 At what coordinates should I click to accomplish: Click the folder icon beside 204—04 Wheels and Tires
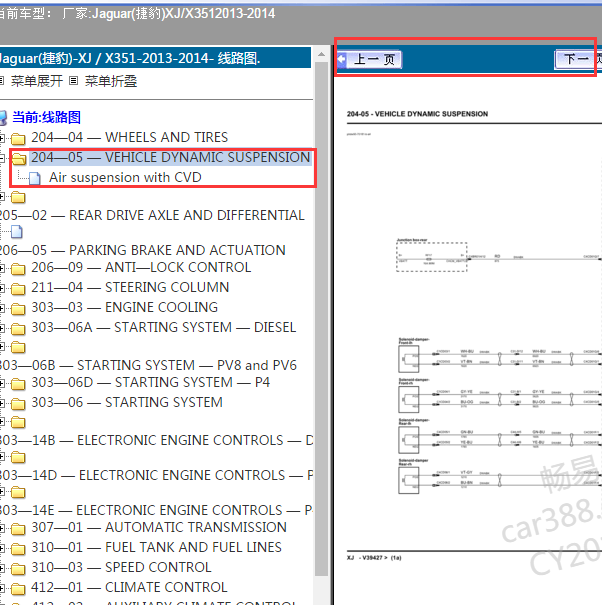(18, 138)
